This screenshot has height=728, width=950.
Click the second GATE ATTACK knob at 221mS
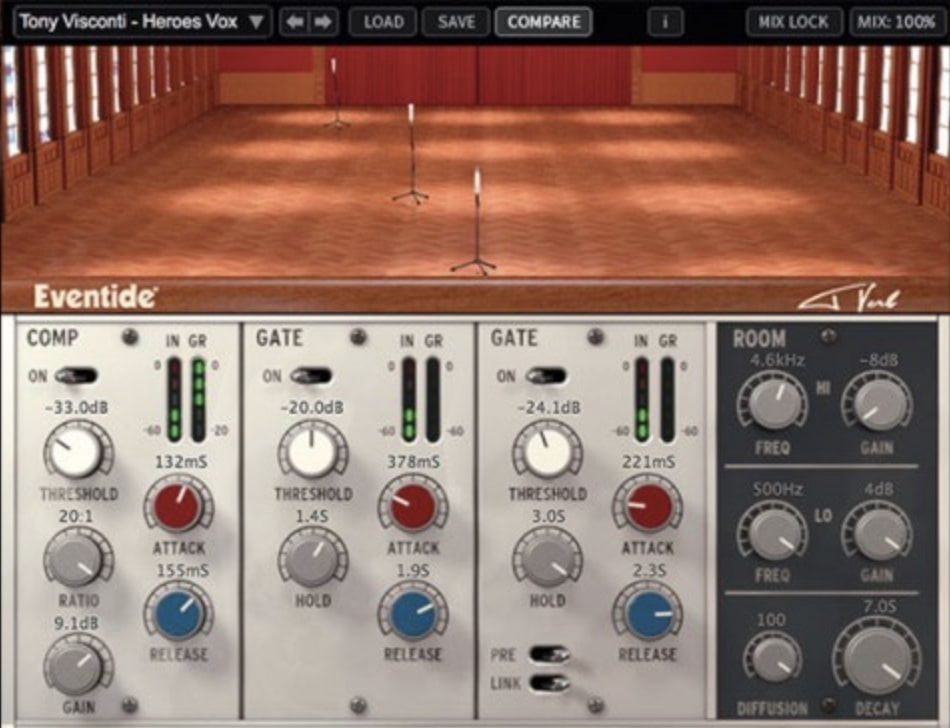(648, 506)
